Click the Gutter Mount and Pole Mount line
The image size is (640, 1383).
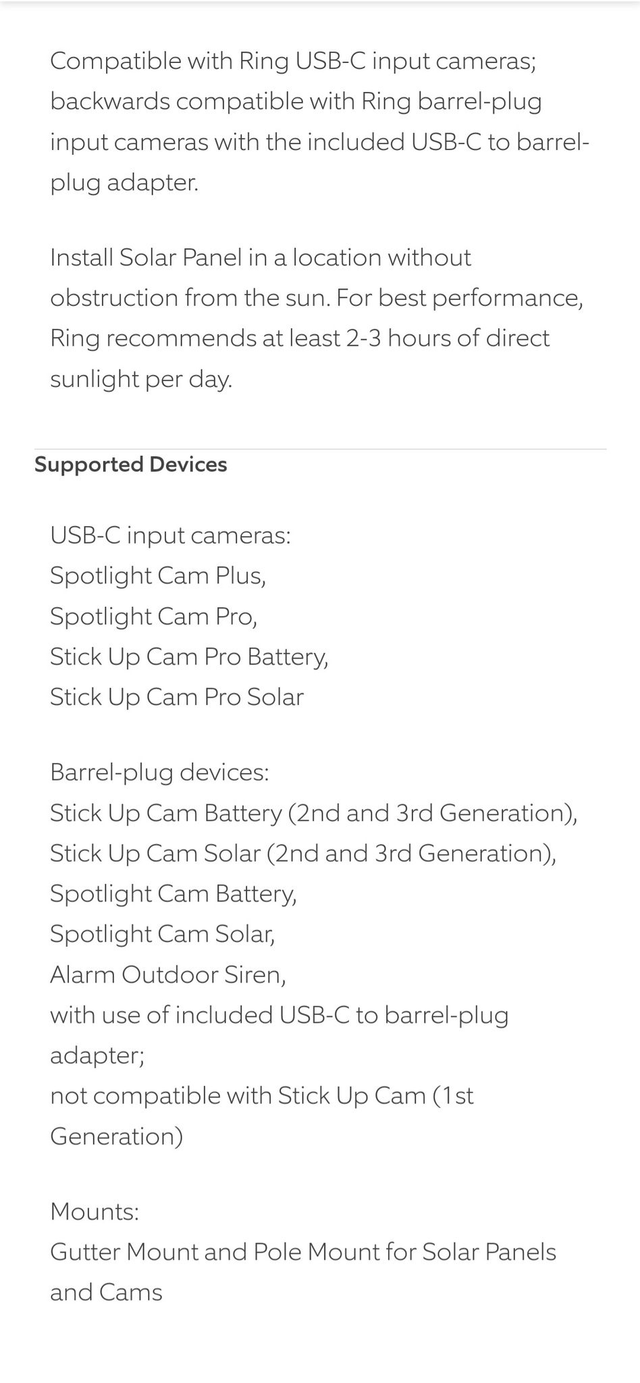303,1252
